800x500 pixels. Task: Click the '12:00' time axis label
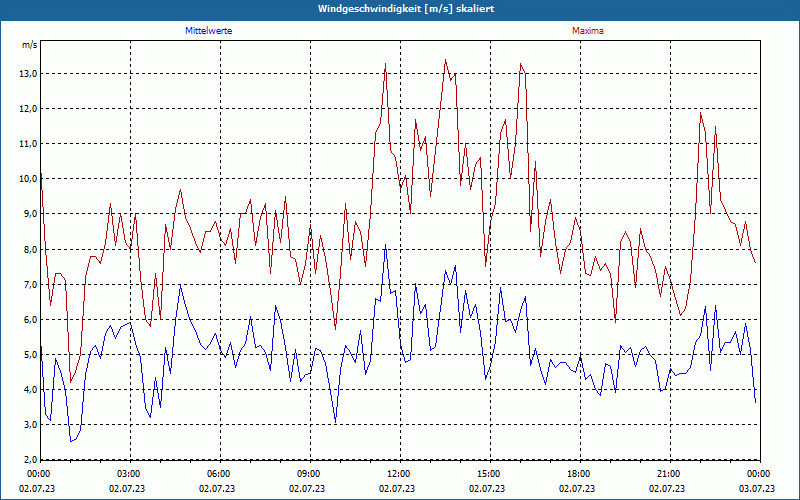click(398, 474)
